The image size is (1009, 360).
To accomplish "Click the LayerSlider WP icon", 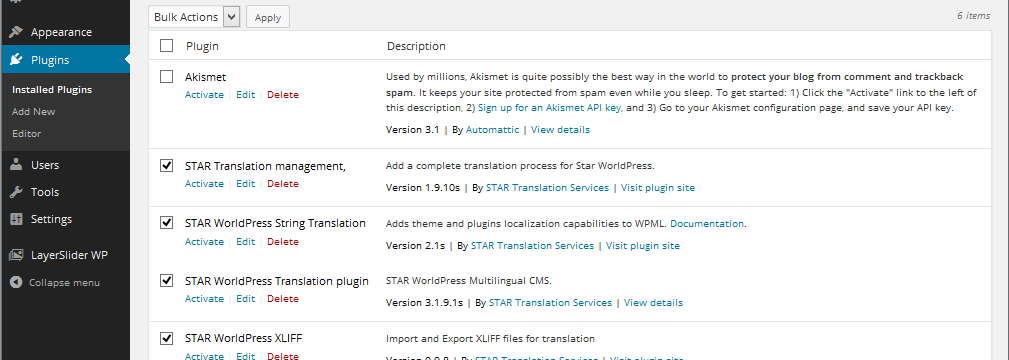I will [x=17, y=255].
